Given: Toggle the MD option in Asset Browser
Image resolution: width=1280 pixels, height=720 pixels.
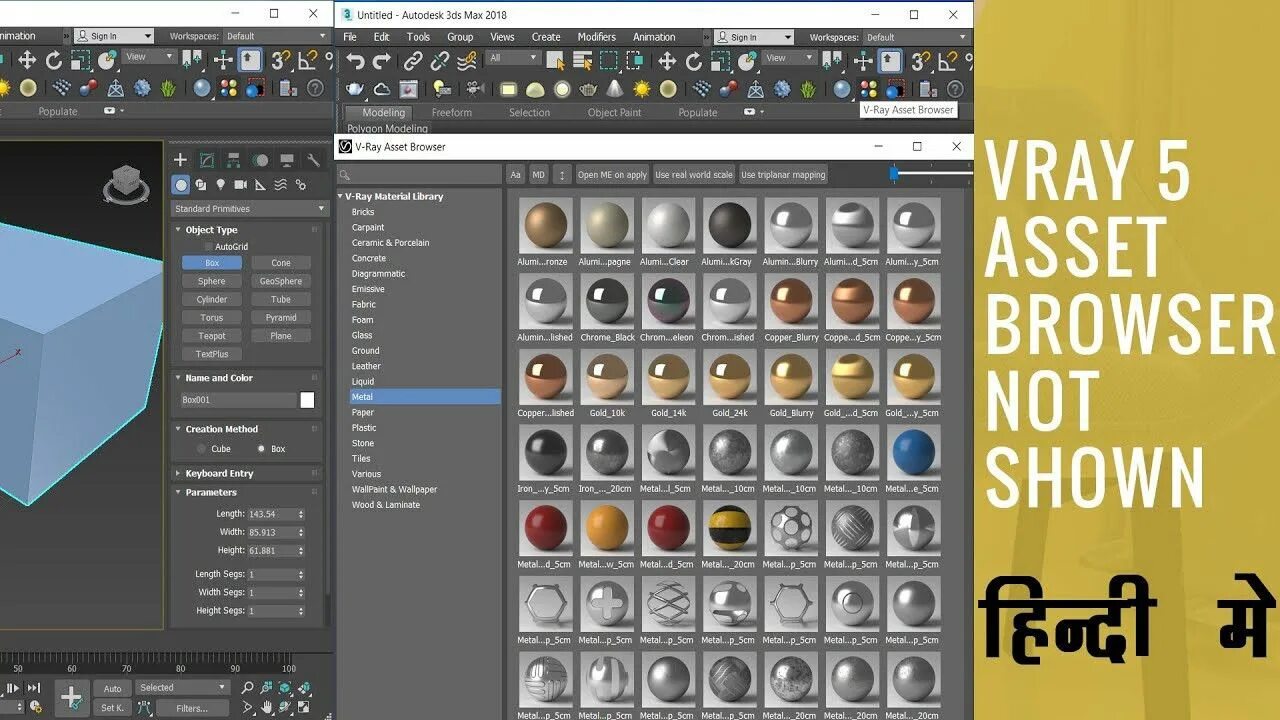Looking at the screenshot, I should pyautogui.click(x=539, y=175).
